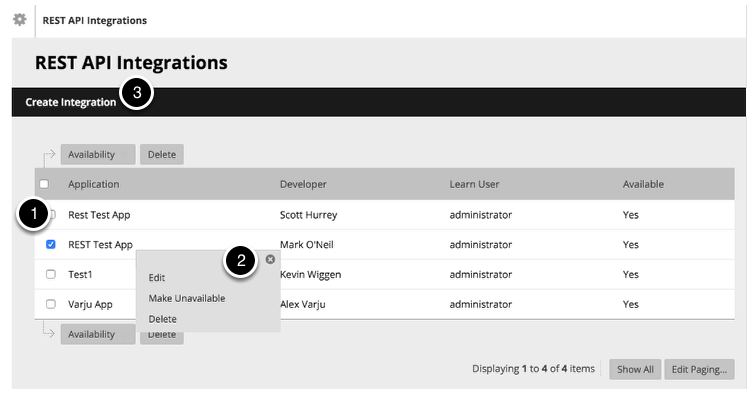
Task: Click the numbered marker 1 callout
Action: click(33, 213)
